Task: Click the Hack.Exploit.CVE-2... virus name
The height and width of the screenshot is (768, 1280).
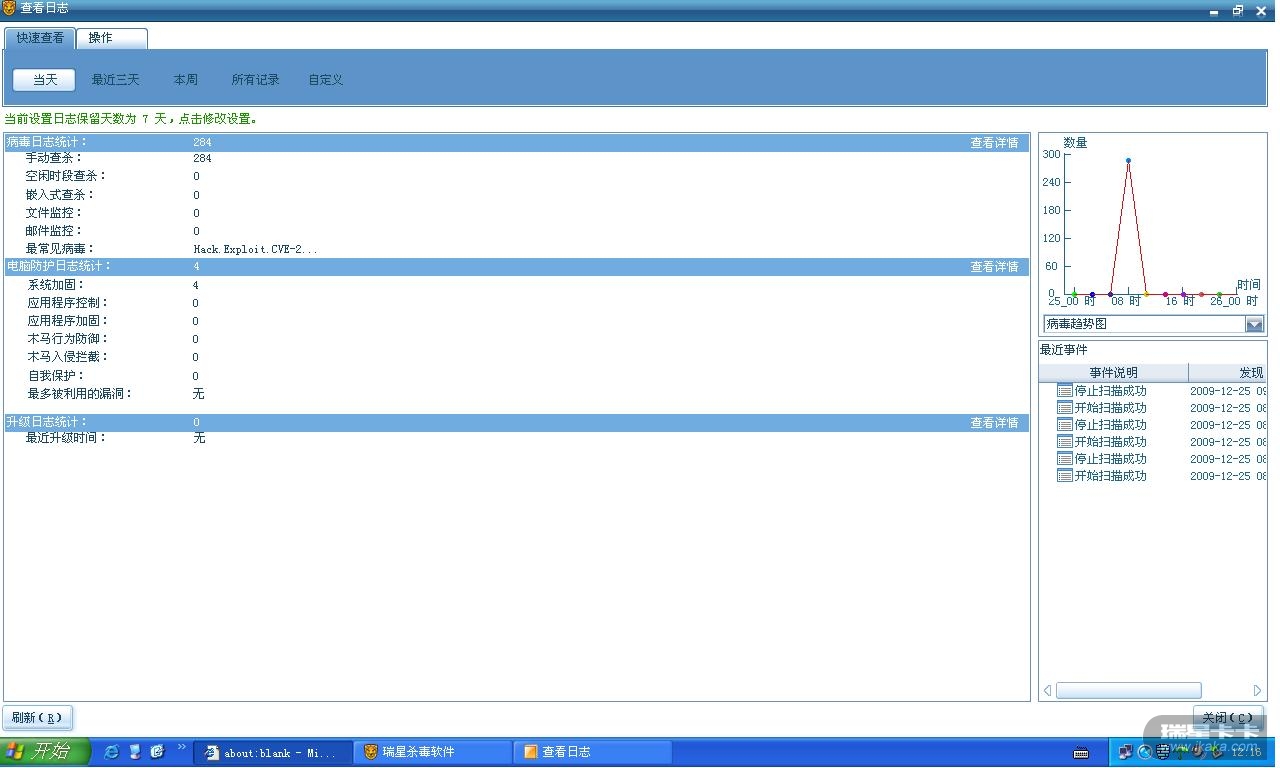Action: [x=255, y=249]
